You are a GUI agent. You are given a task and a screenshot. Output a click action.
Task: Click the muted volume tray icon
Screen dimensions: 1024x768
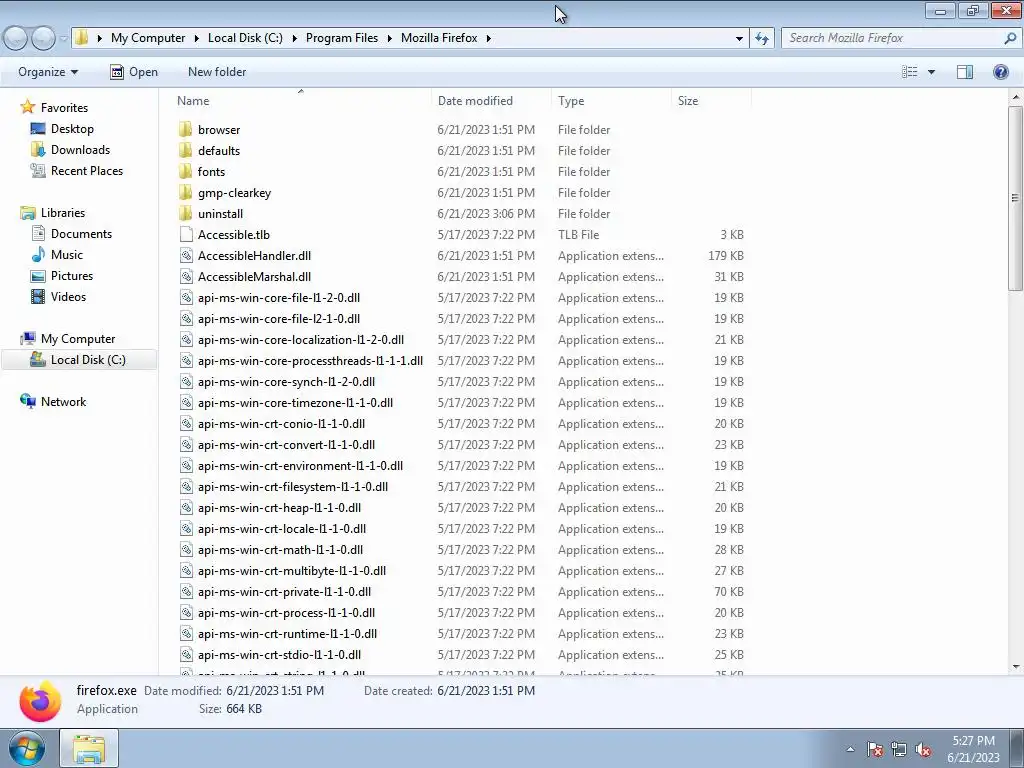coord(923,749)
